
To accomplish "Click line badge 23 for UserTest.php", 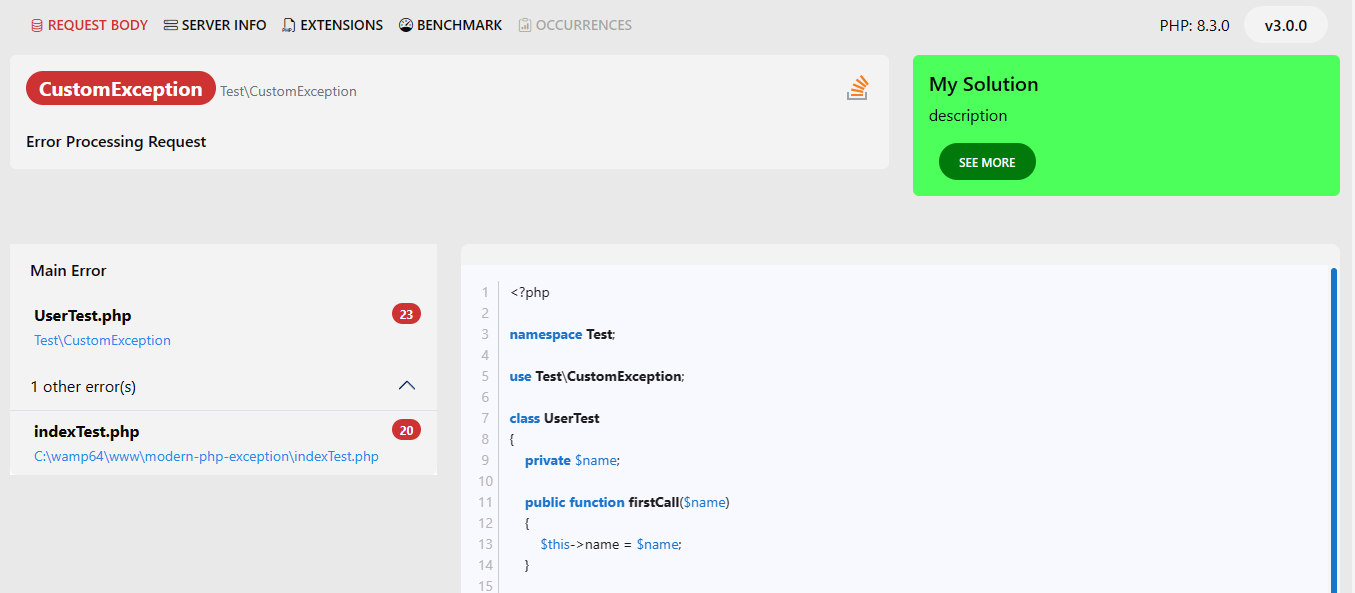I will (x=406, y=314).
